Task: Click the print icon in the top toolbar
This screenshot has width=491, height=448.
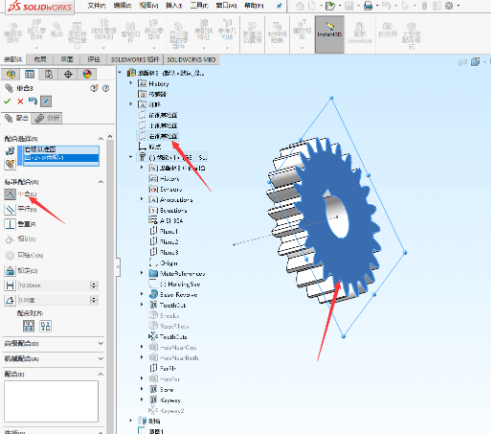Action: (x=368, y=6)
